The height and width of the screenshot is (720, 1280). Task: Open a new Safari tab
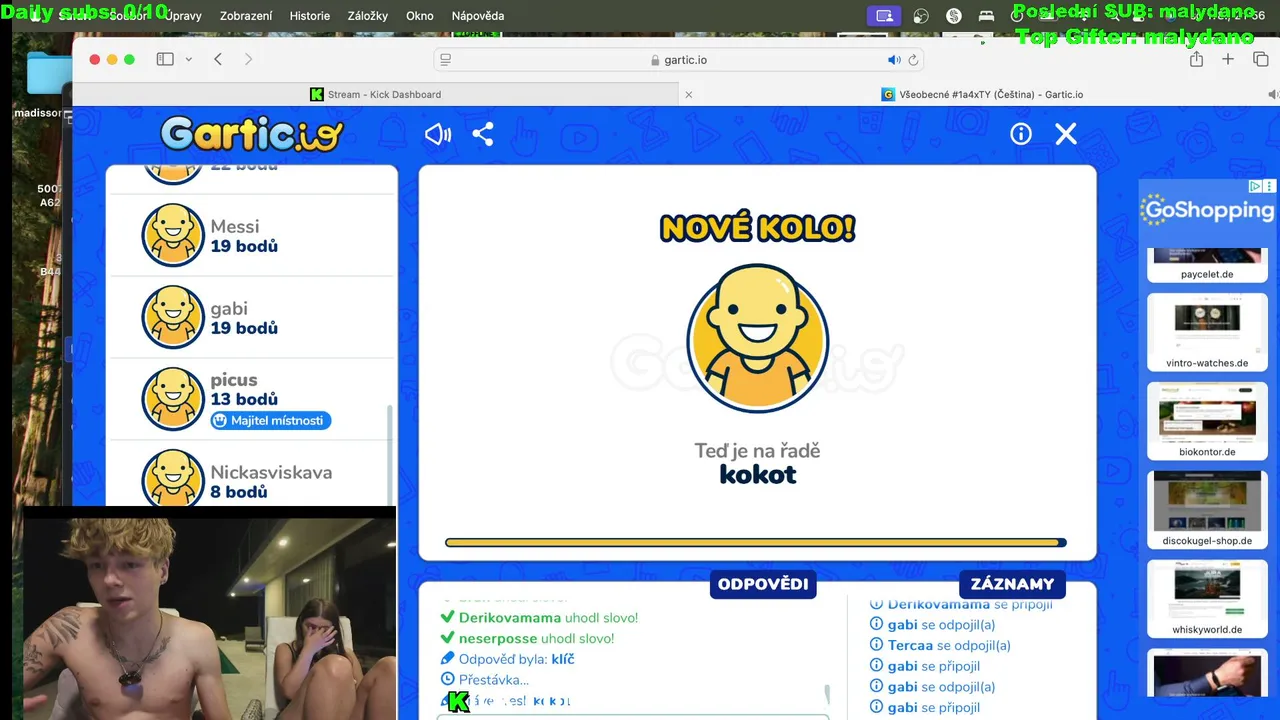(x=1228, y=59)
